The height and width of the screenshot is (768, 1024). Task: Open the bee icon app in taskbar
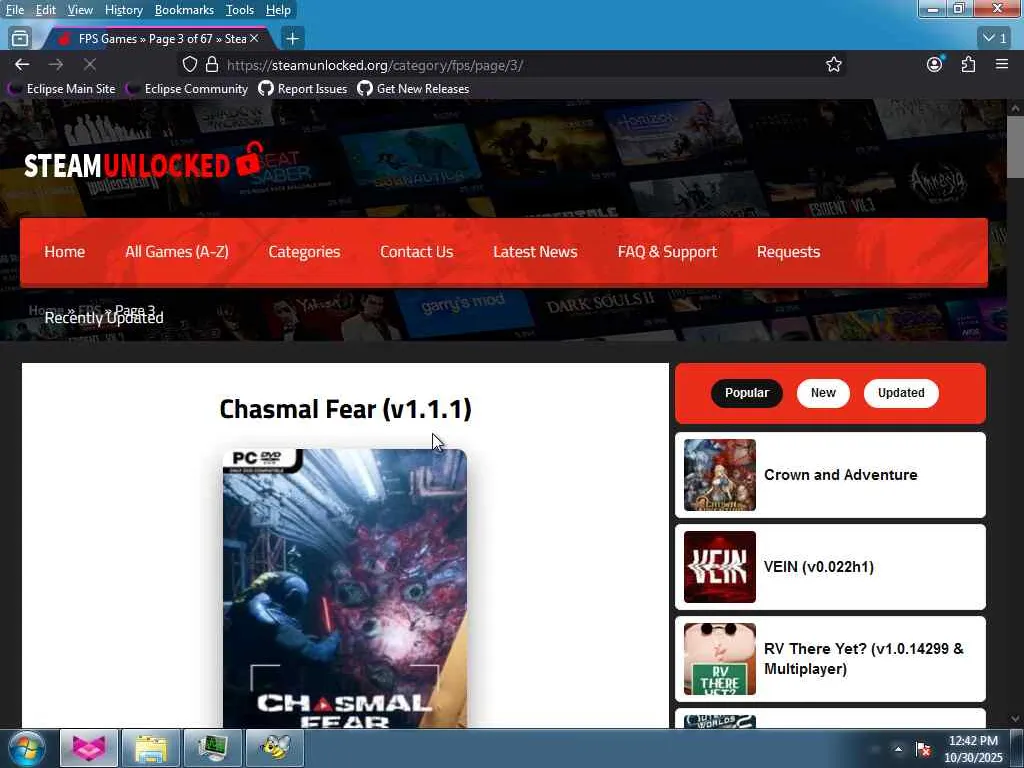pyautogui.click(x=275, y=748)
